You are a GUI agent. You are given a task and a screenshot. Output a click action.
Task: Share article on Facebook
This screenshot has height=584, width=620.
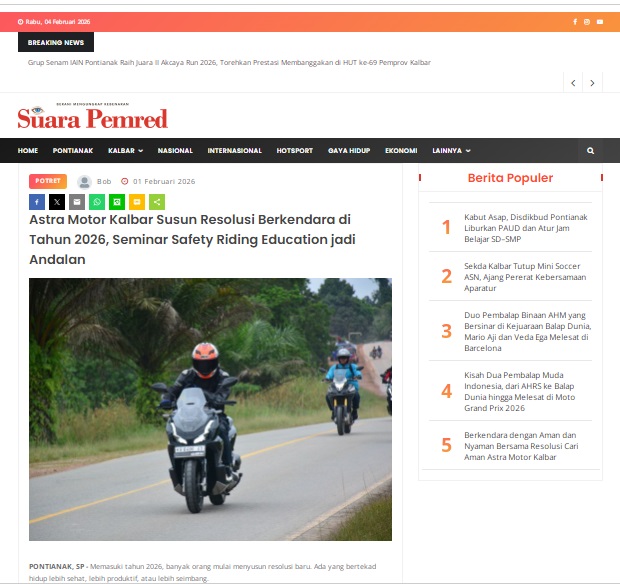37,202
